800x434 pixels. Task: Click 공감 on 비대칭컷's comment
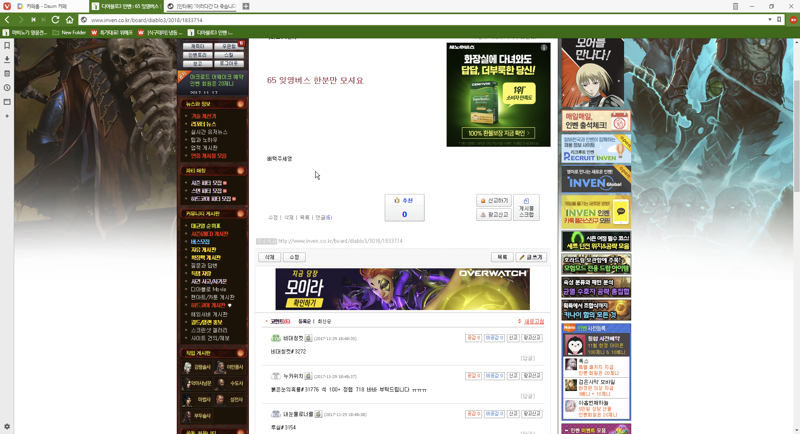click(473, 338)
